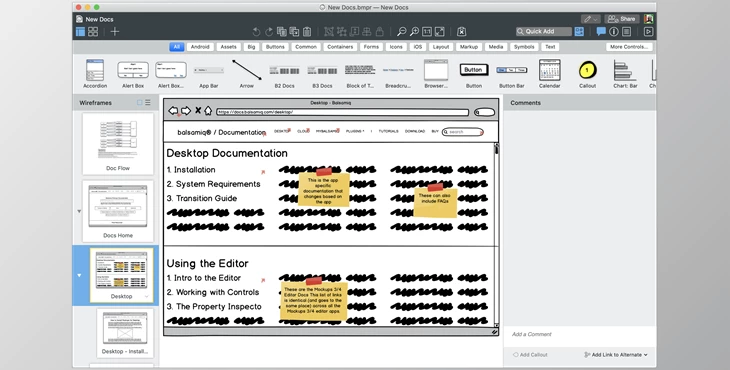Click the Copy icon in toolbar
Image resolution: width=730 pixels, height=370 pixels.
[x=282, y=32]
